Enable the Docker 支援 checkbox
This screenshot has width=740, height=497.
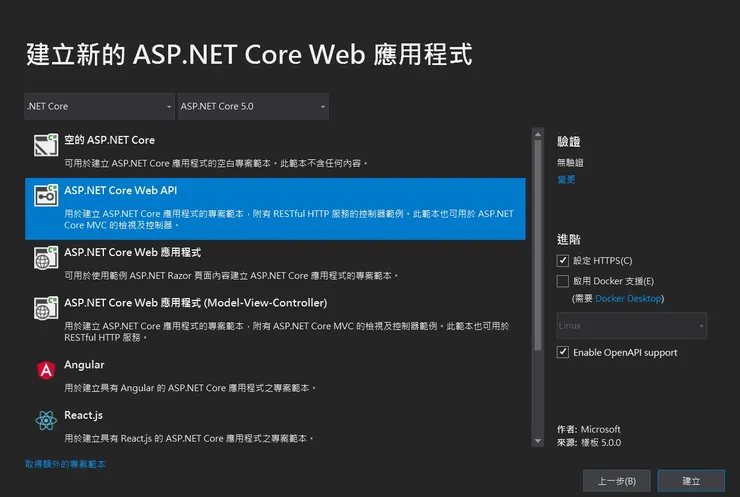(563, 281)
